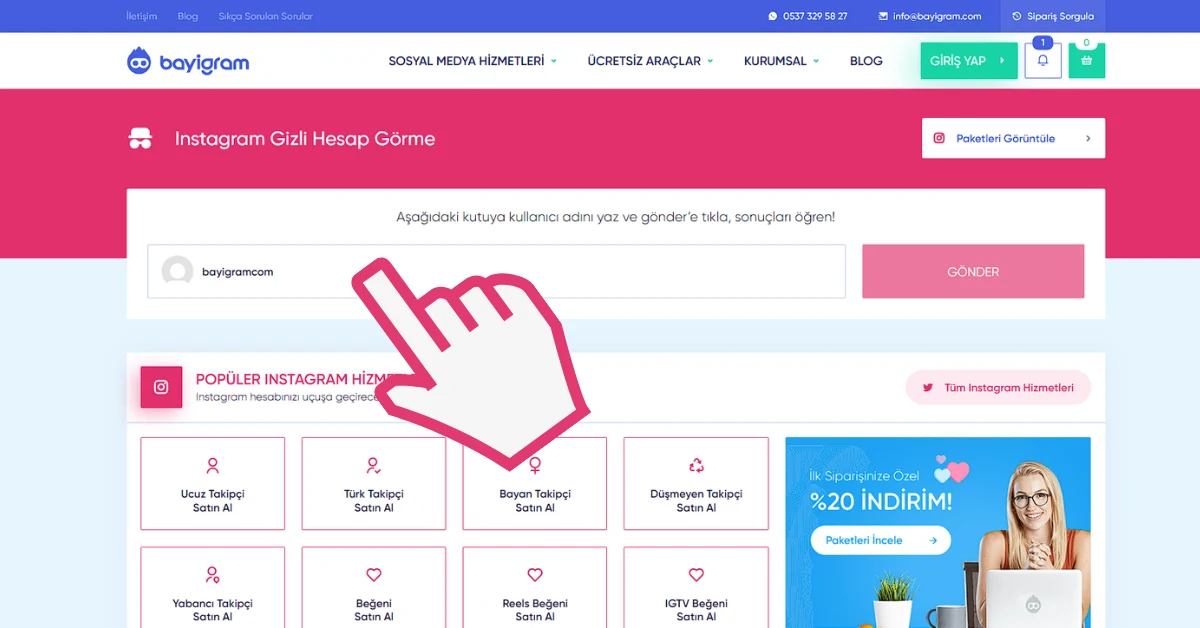
Task: Open the Kurumsal dropdown menu
Action: pyautogui.click(x=781, y=60)
